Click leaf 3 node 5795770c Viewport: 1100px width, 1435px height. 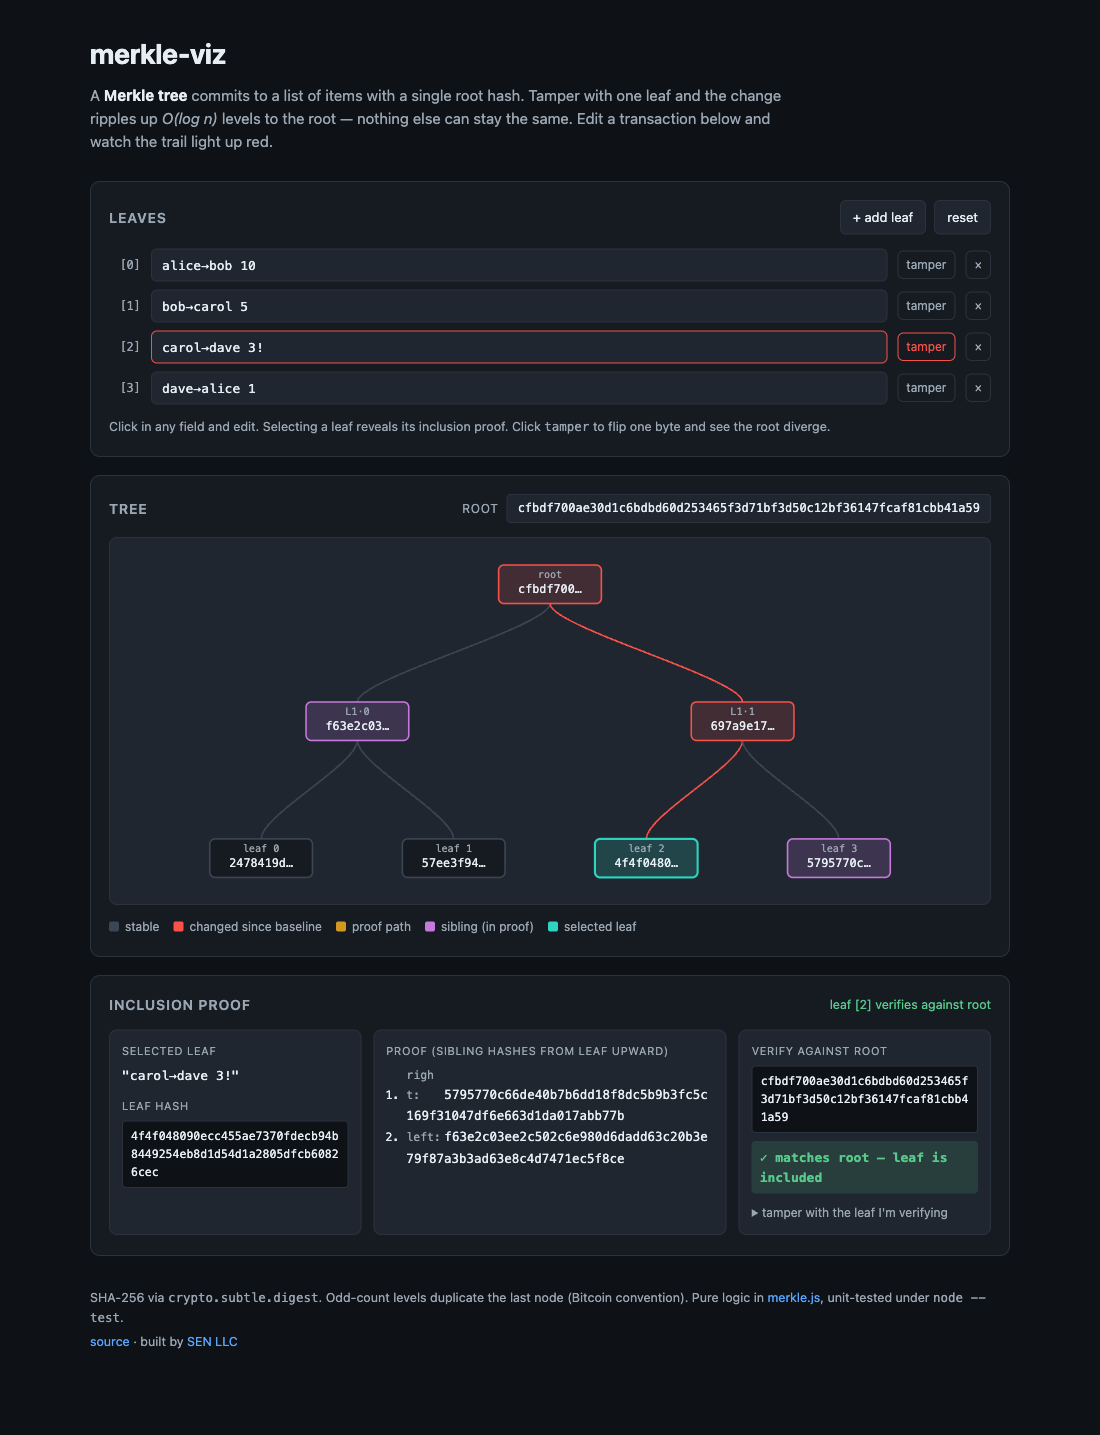(839, 858)
